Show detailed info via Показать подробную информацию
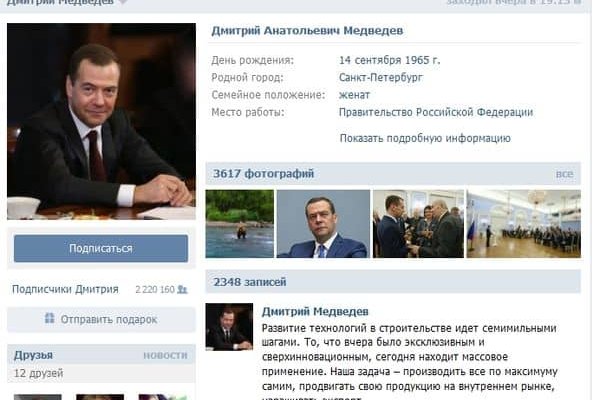 pos(425,138)
